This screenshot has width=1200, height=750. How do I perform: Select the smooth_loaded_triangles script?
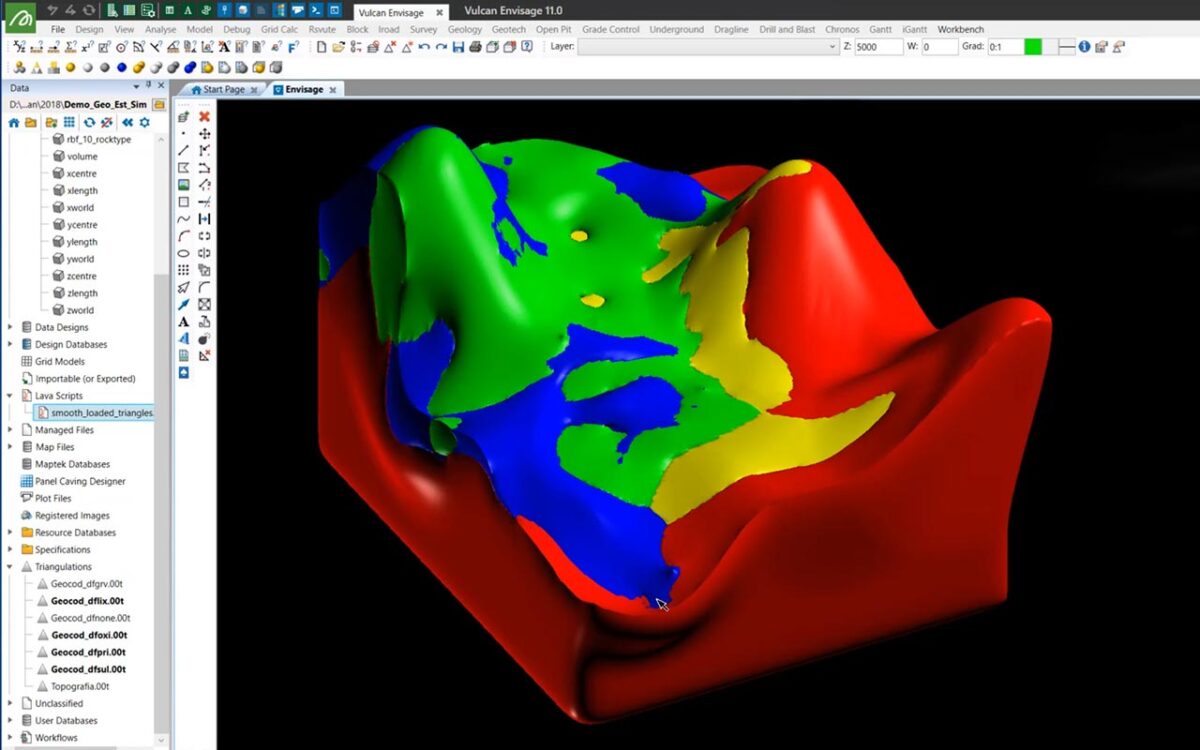[x=95, y=412]
